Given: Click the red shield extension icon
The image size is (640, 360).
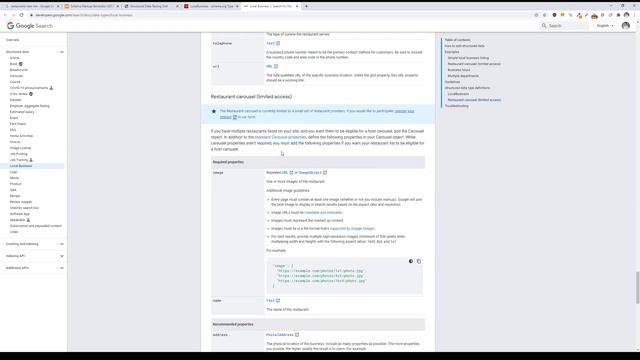Looking at the screenshot, I should [554, 15].
